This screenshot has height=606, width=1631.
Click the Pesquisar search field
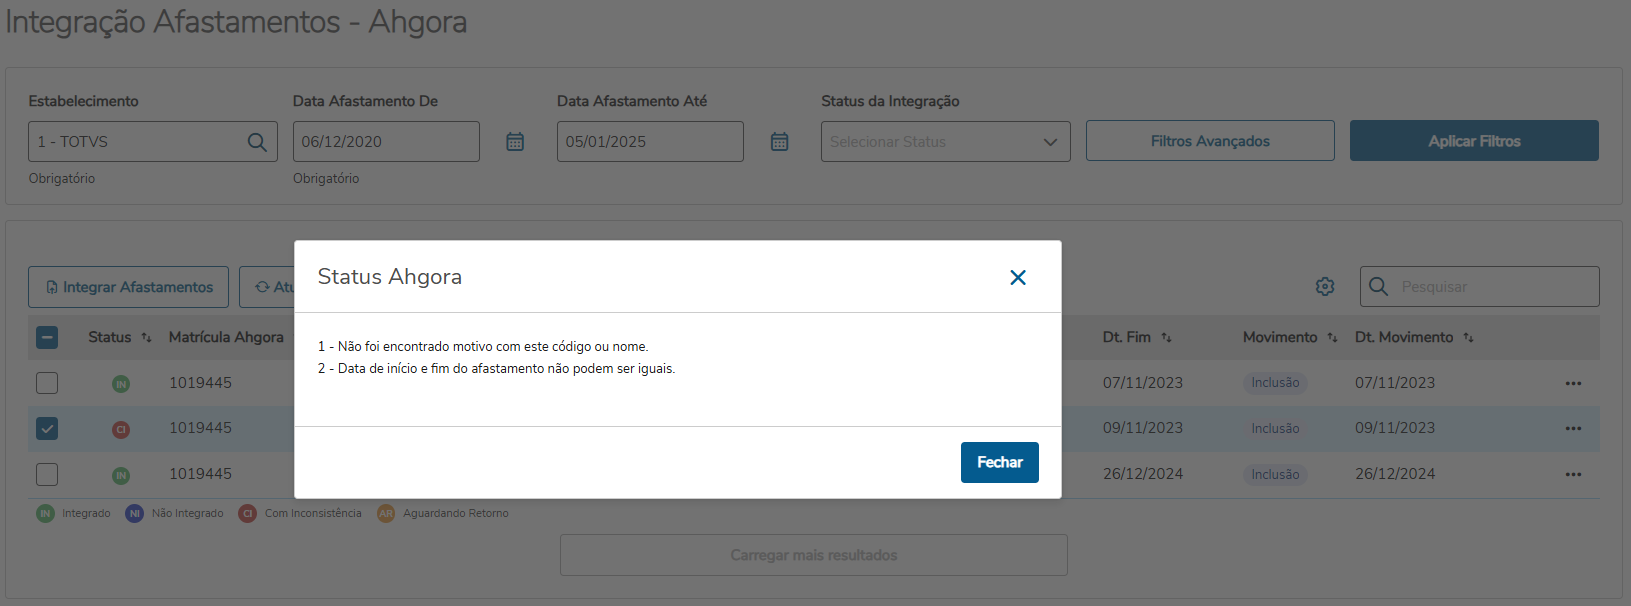click(x=1492, y=287)
